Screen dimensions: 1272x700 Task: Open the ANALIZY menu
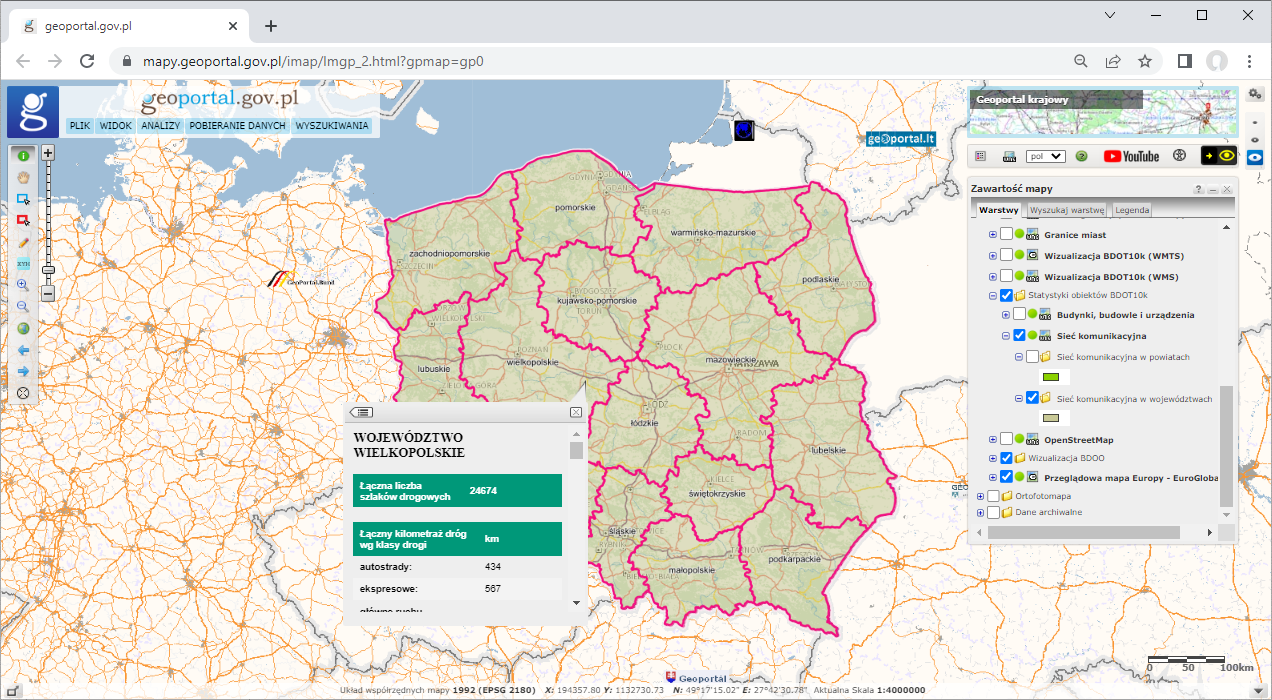[160, 126]
